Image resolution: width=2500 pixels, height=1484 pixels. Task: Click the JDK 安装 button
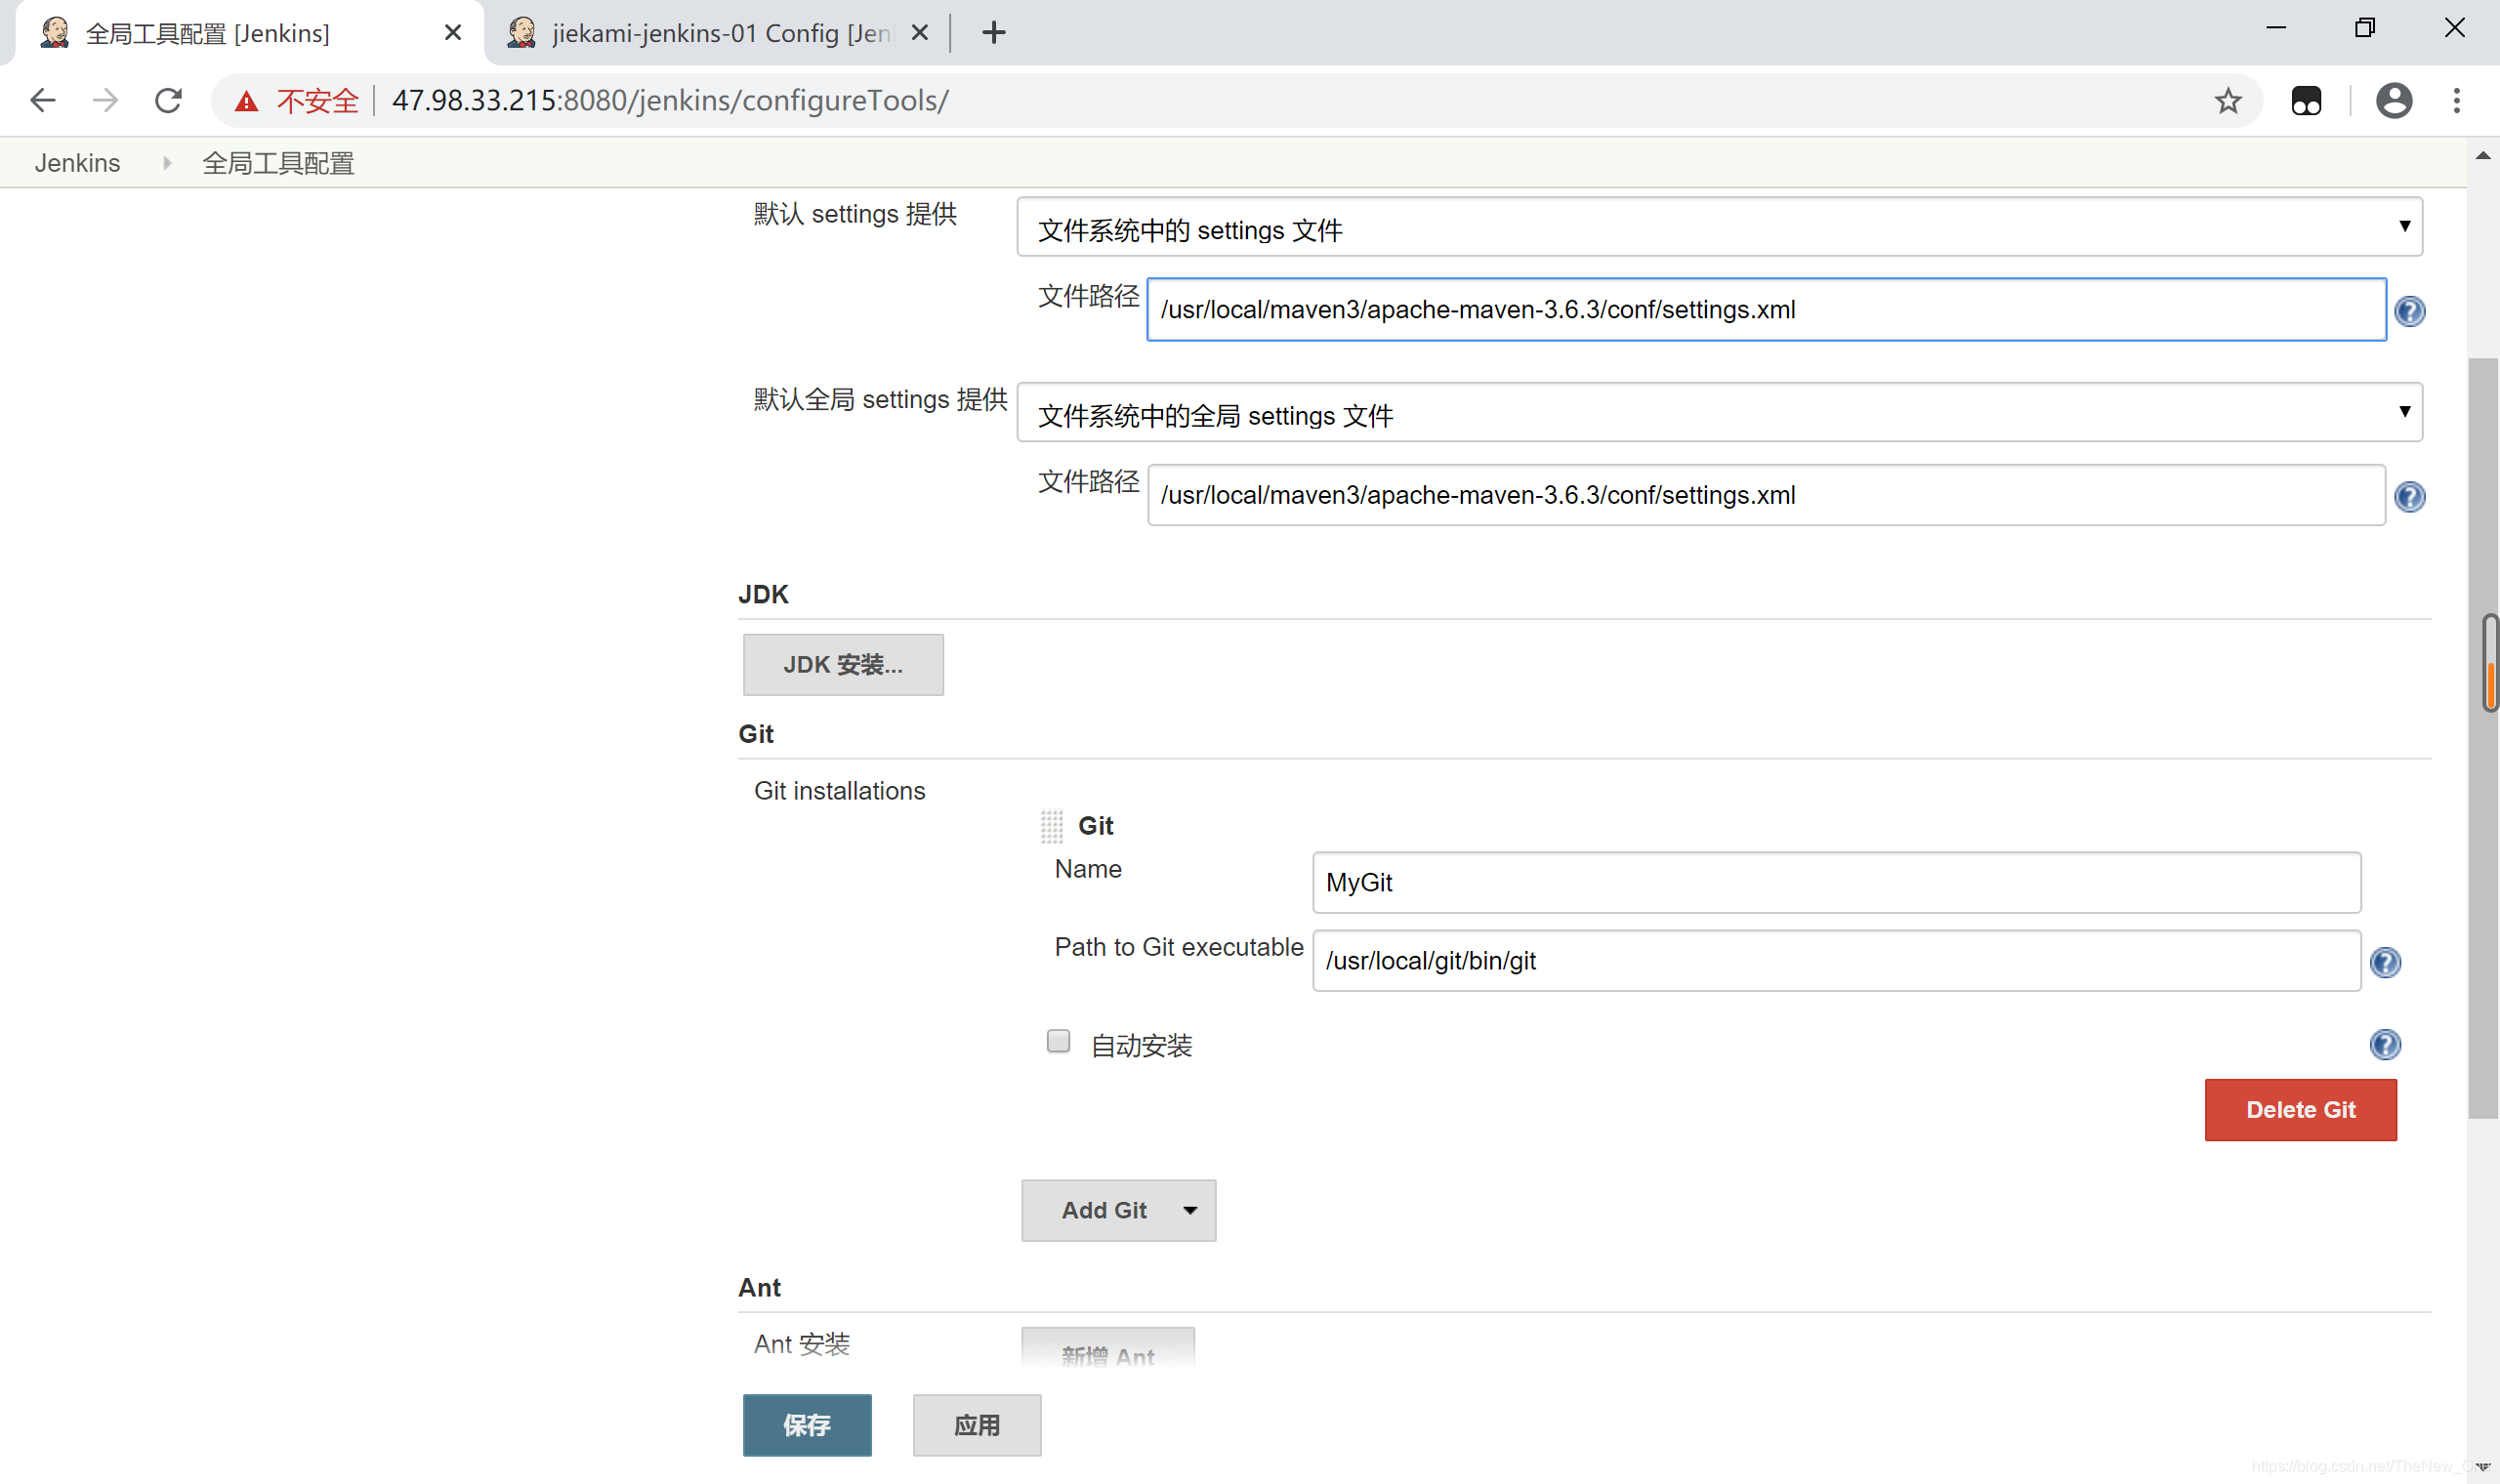843,665
